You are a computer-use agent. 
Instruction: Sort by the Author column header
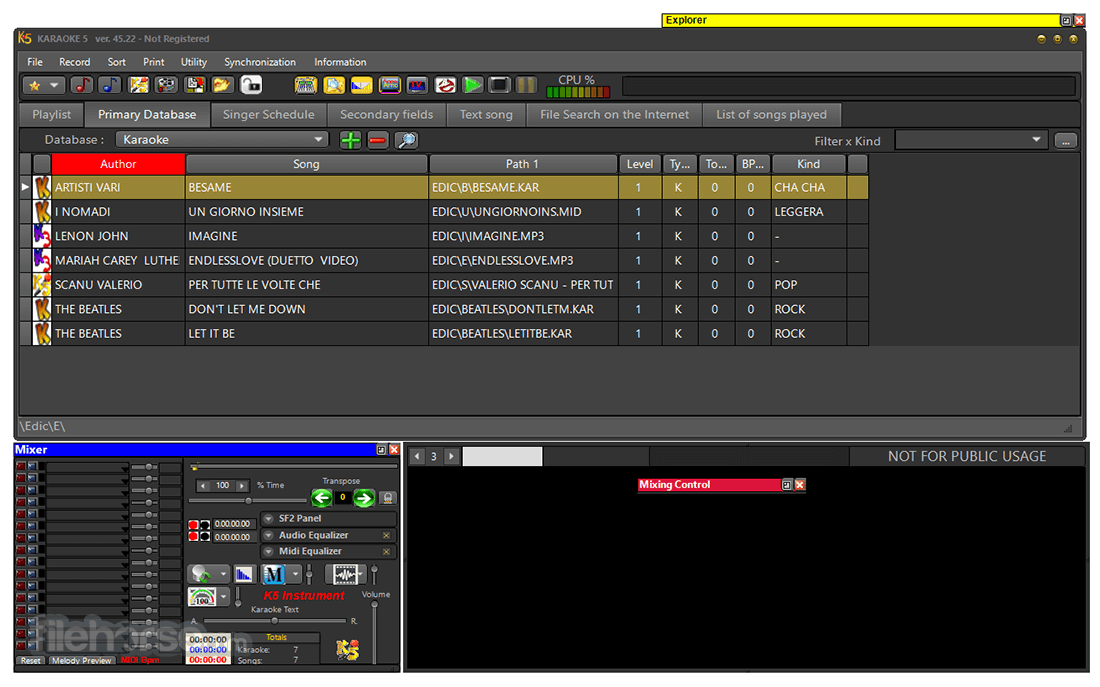click(x=118, y=164)
